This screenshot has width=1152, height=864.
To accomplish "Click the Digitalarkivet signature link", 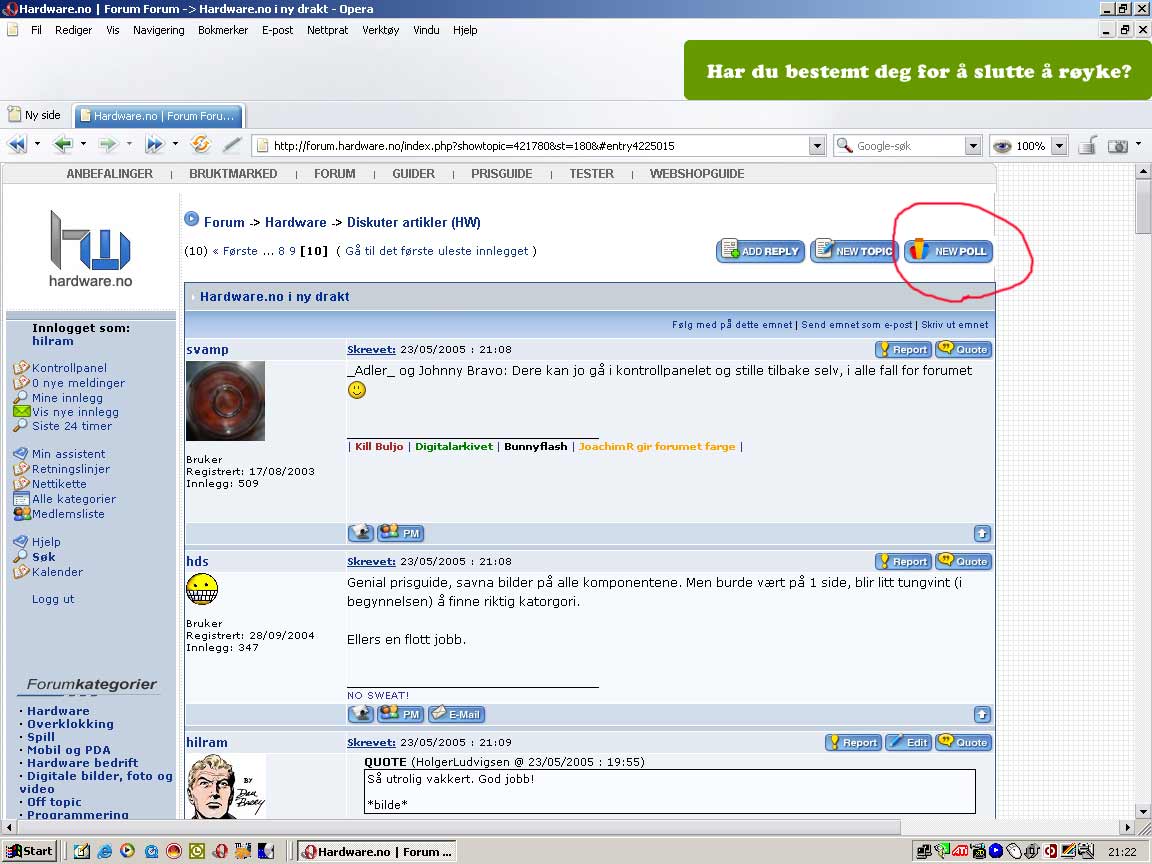I will coord(454,447).
